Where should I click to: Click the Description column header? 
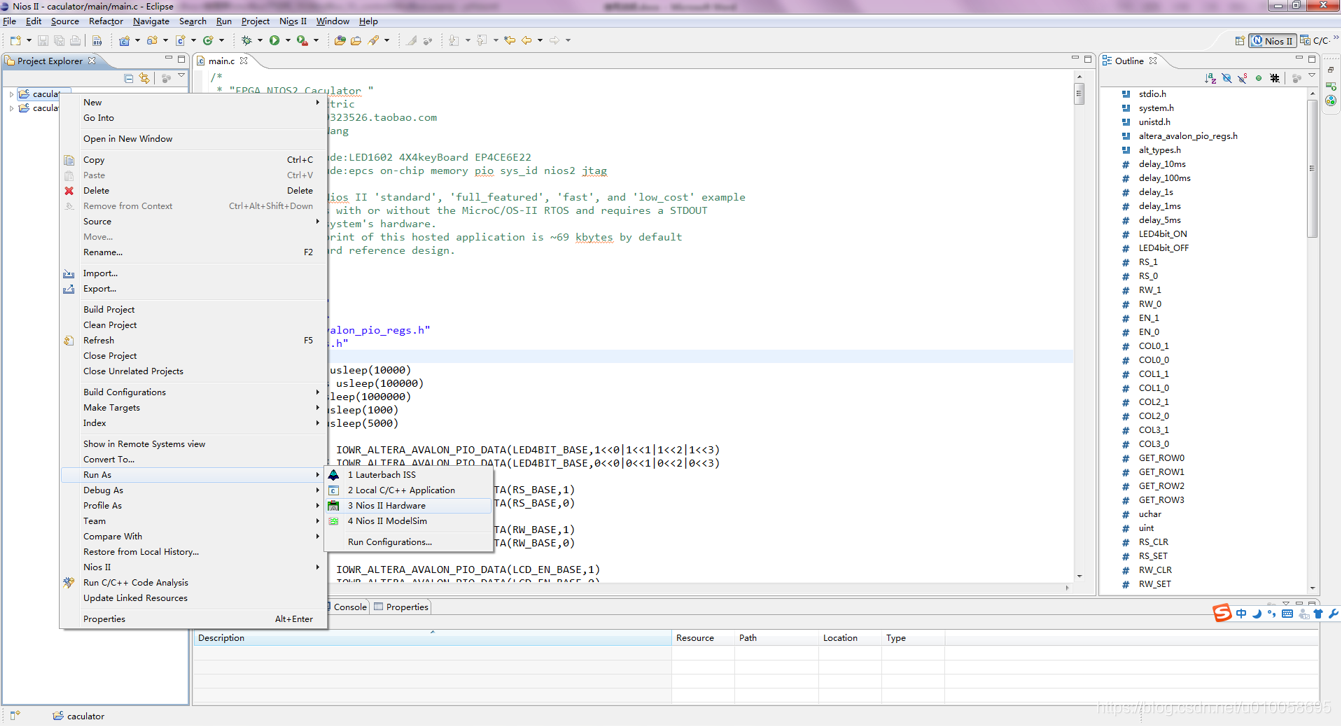click(432, 638)
